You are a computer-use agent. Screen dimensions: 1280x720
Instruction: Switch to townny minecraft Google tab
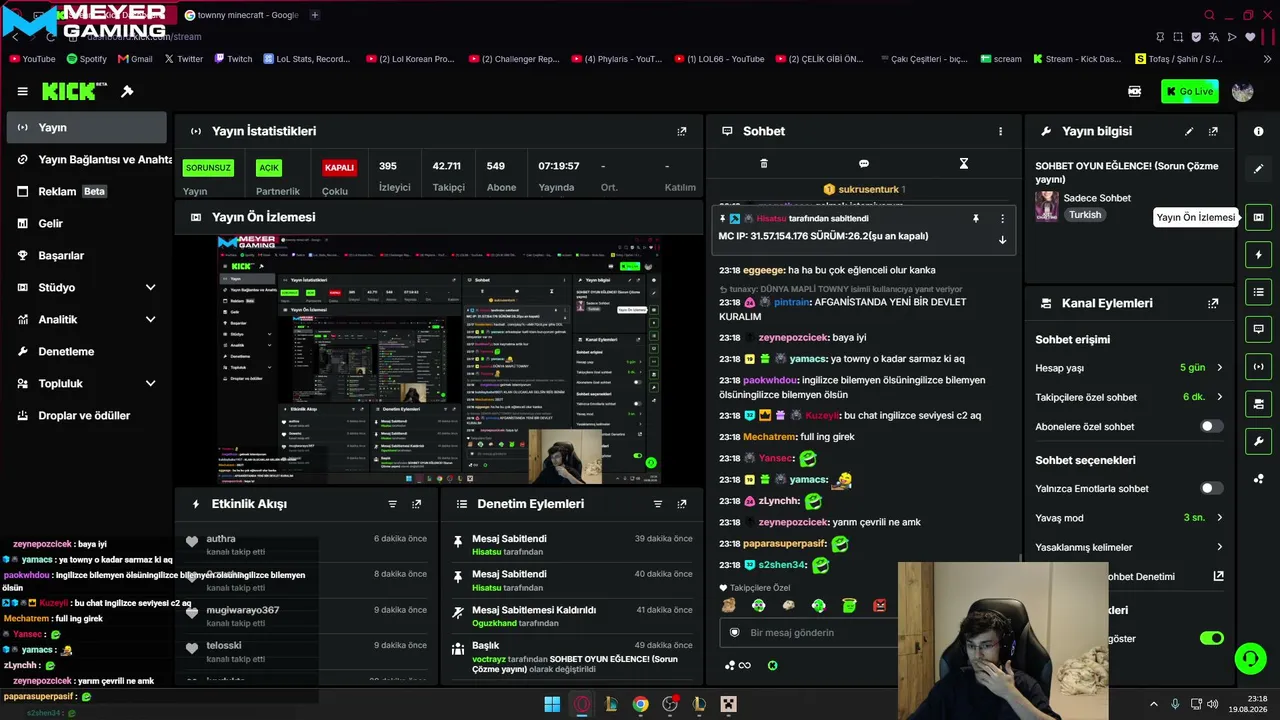click(241, 15)
